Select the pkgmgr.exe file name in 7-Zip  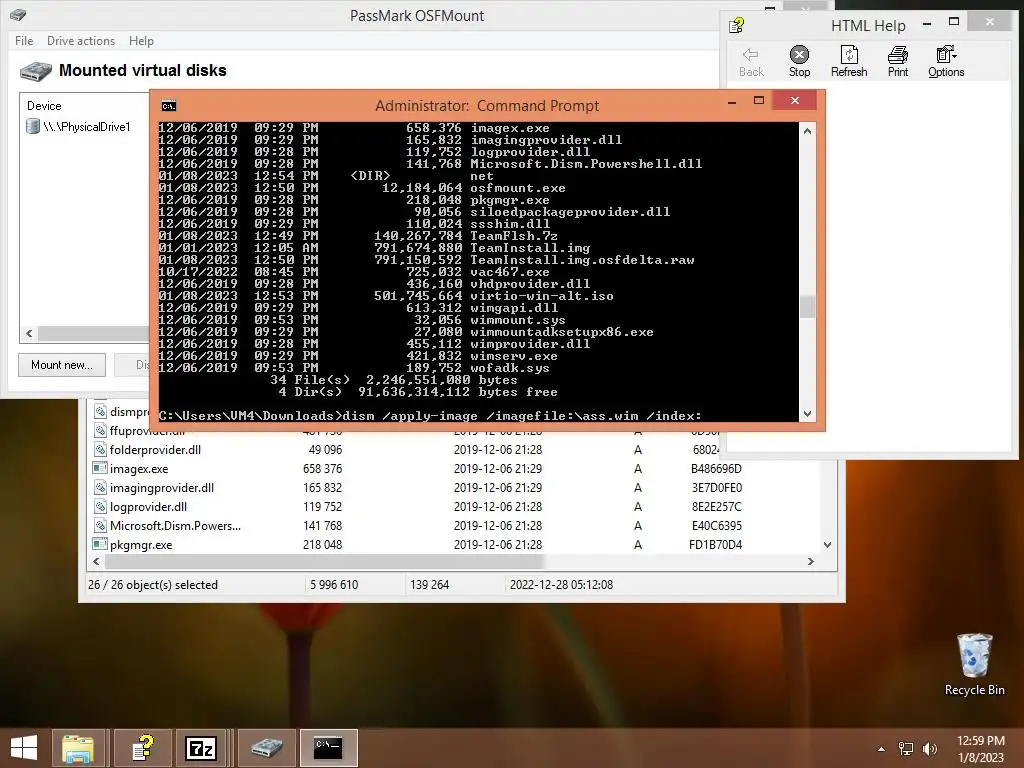pos(141,544)
